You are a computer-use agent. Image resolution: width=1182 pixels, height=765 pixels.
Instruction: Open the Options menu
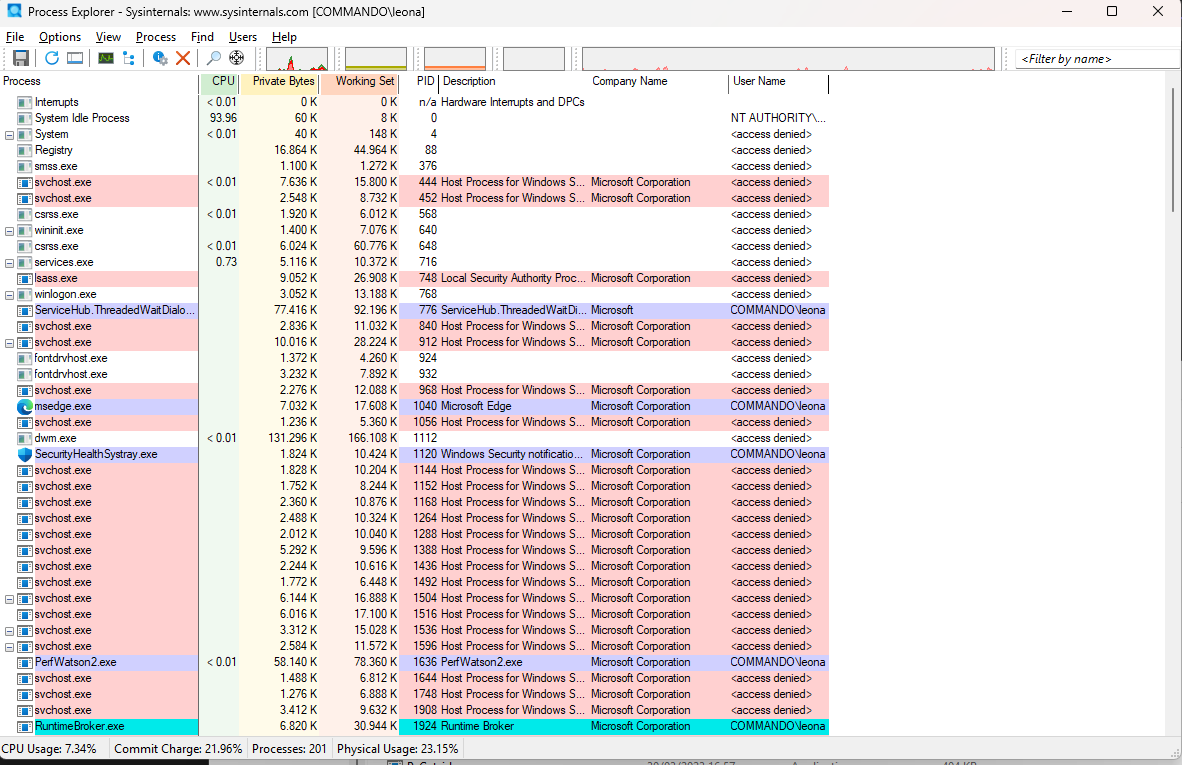[x=60, y=37]
